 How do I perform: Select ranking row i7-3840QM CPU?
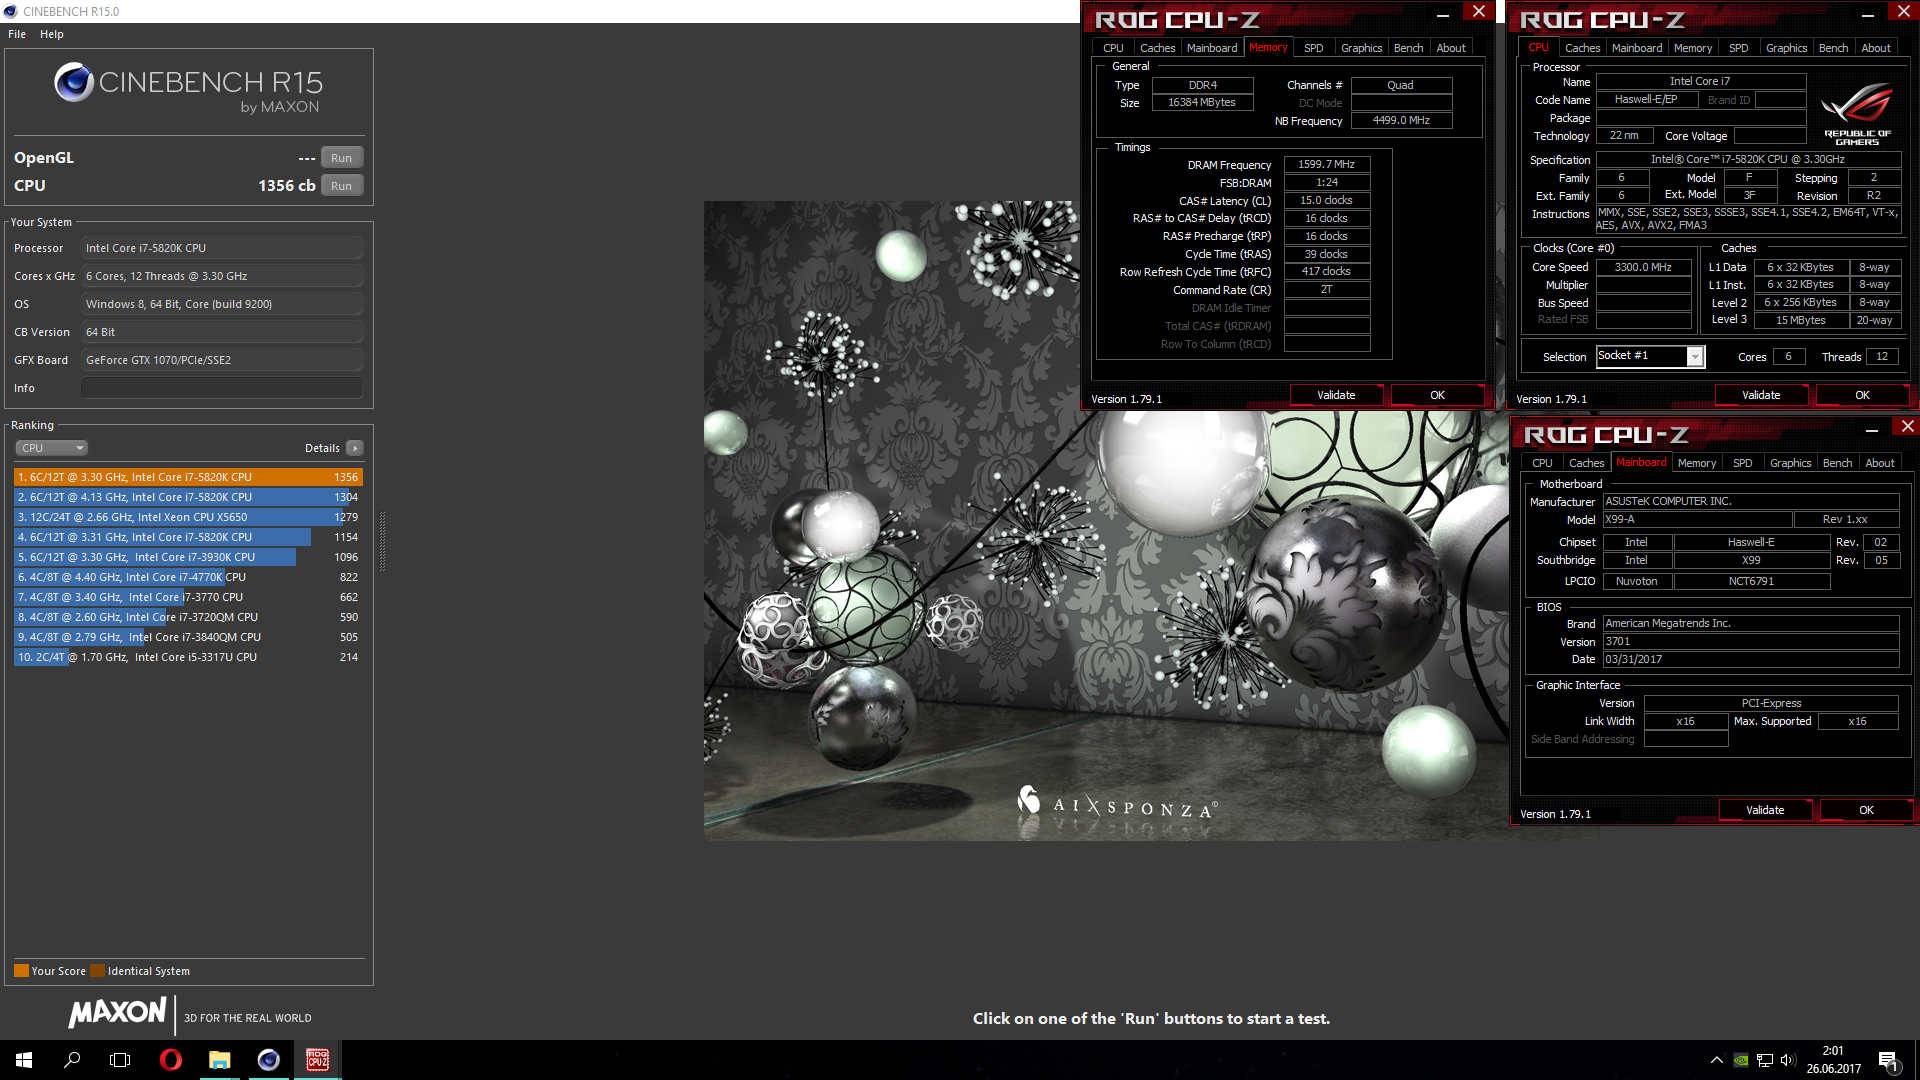188,637
